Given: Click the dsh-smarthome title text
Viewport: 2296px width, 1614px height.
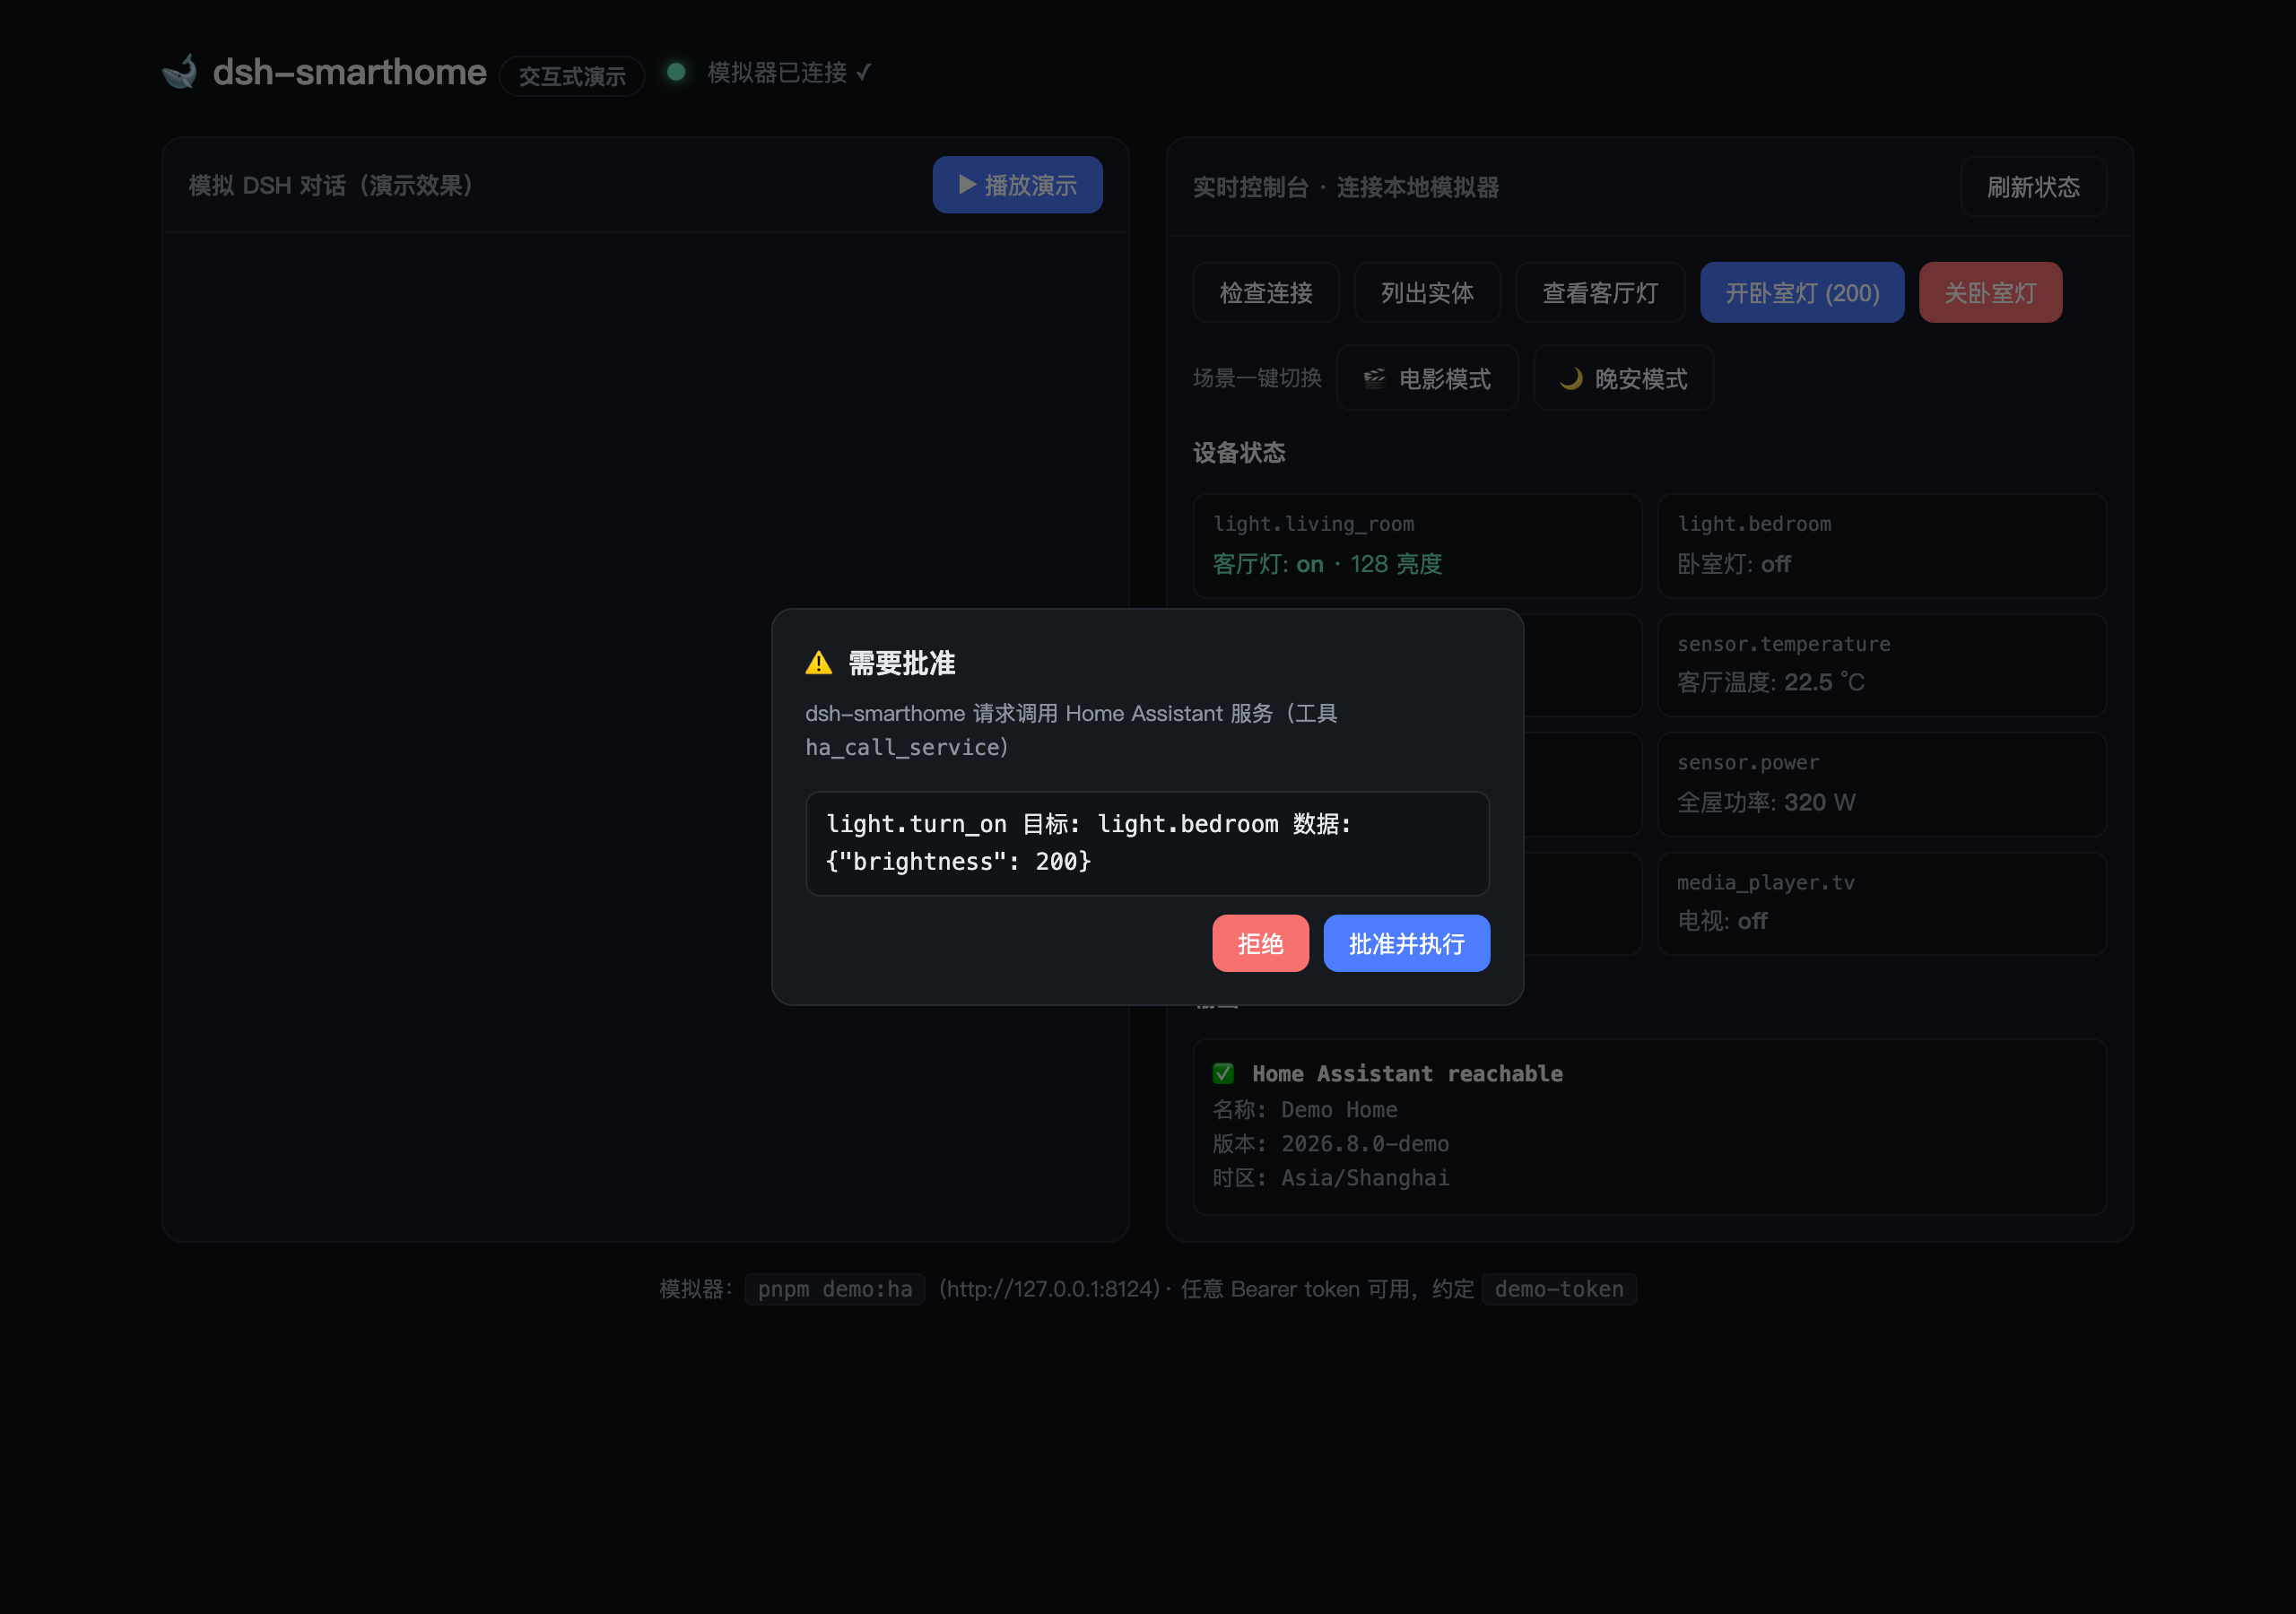Looking at the screenshot, I should (x=350, y=72).
